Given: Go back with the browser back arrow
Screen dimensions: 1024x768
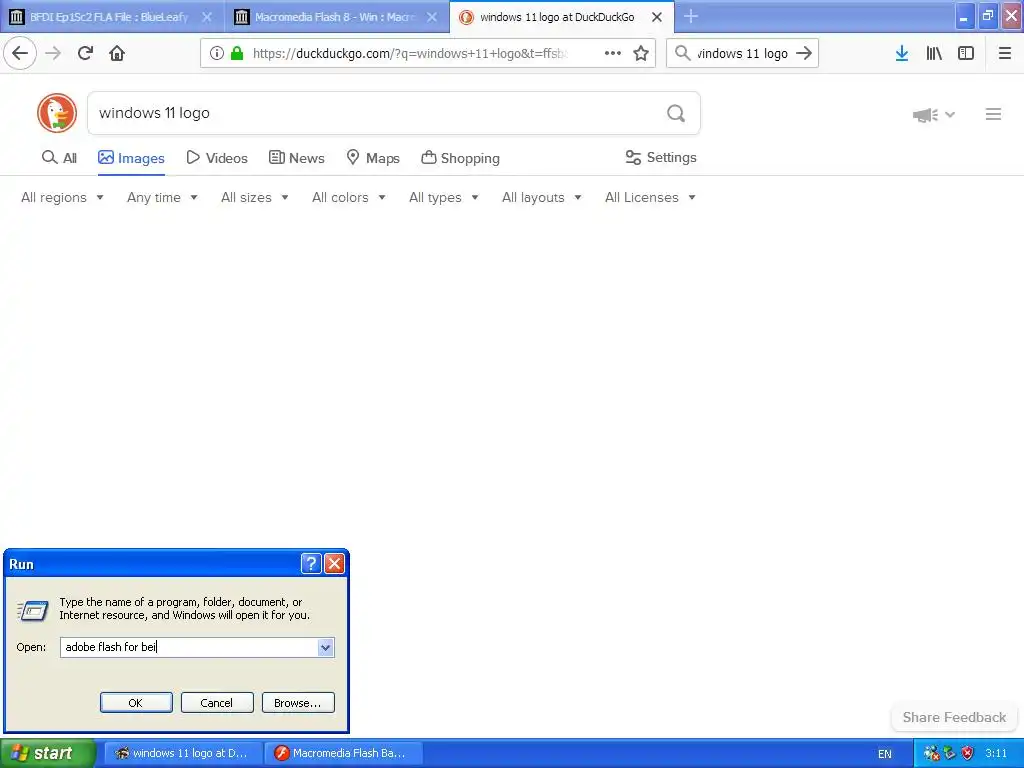Looking at the screenshot, I should pyautogui.click(x=20, y=53).
